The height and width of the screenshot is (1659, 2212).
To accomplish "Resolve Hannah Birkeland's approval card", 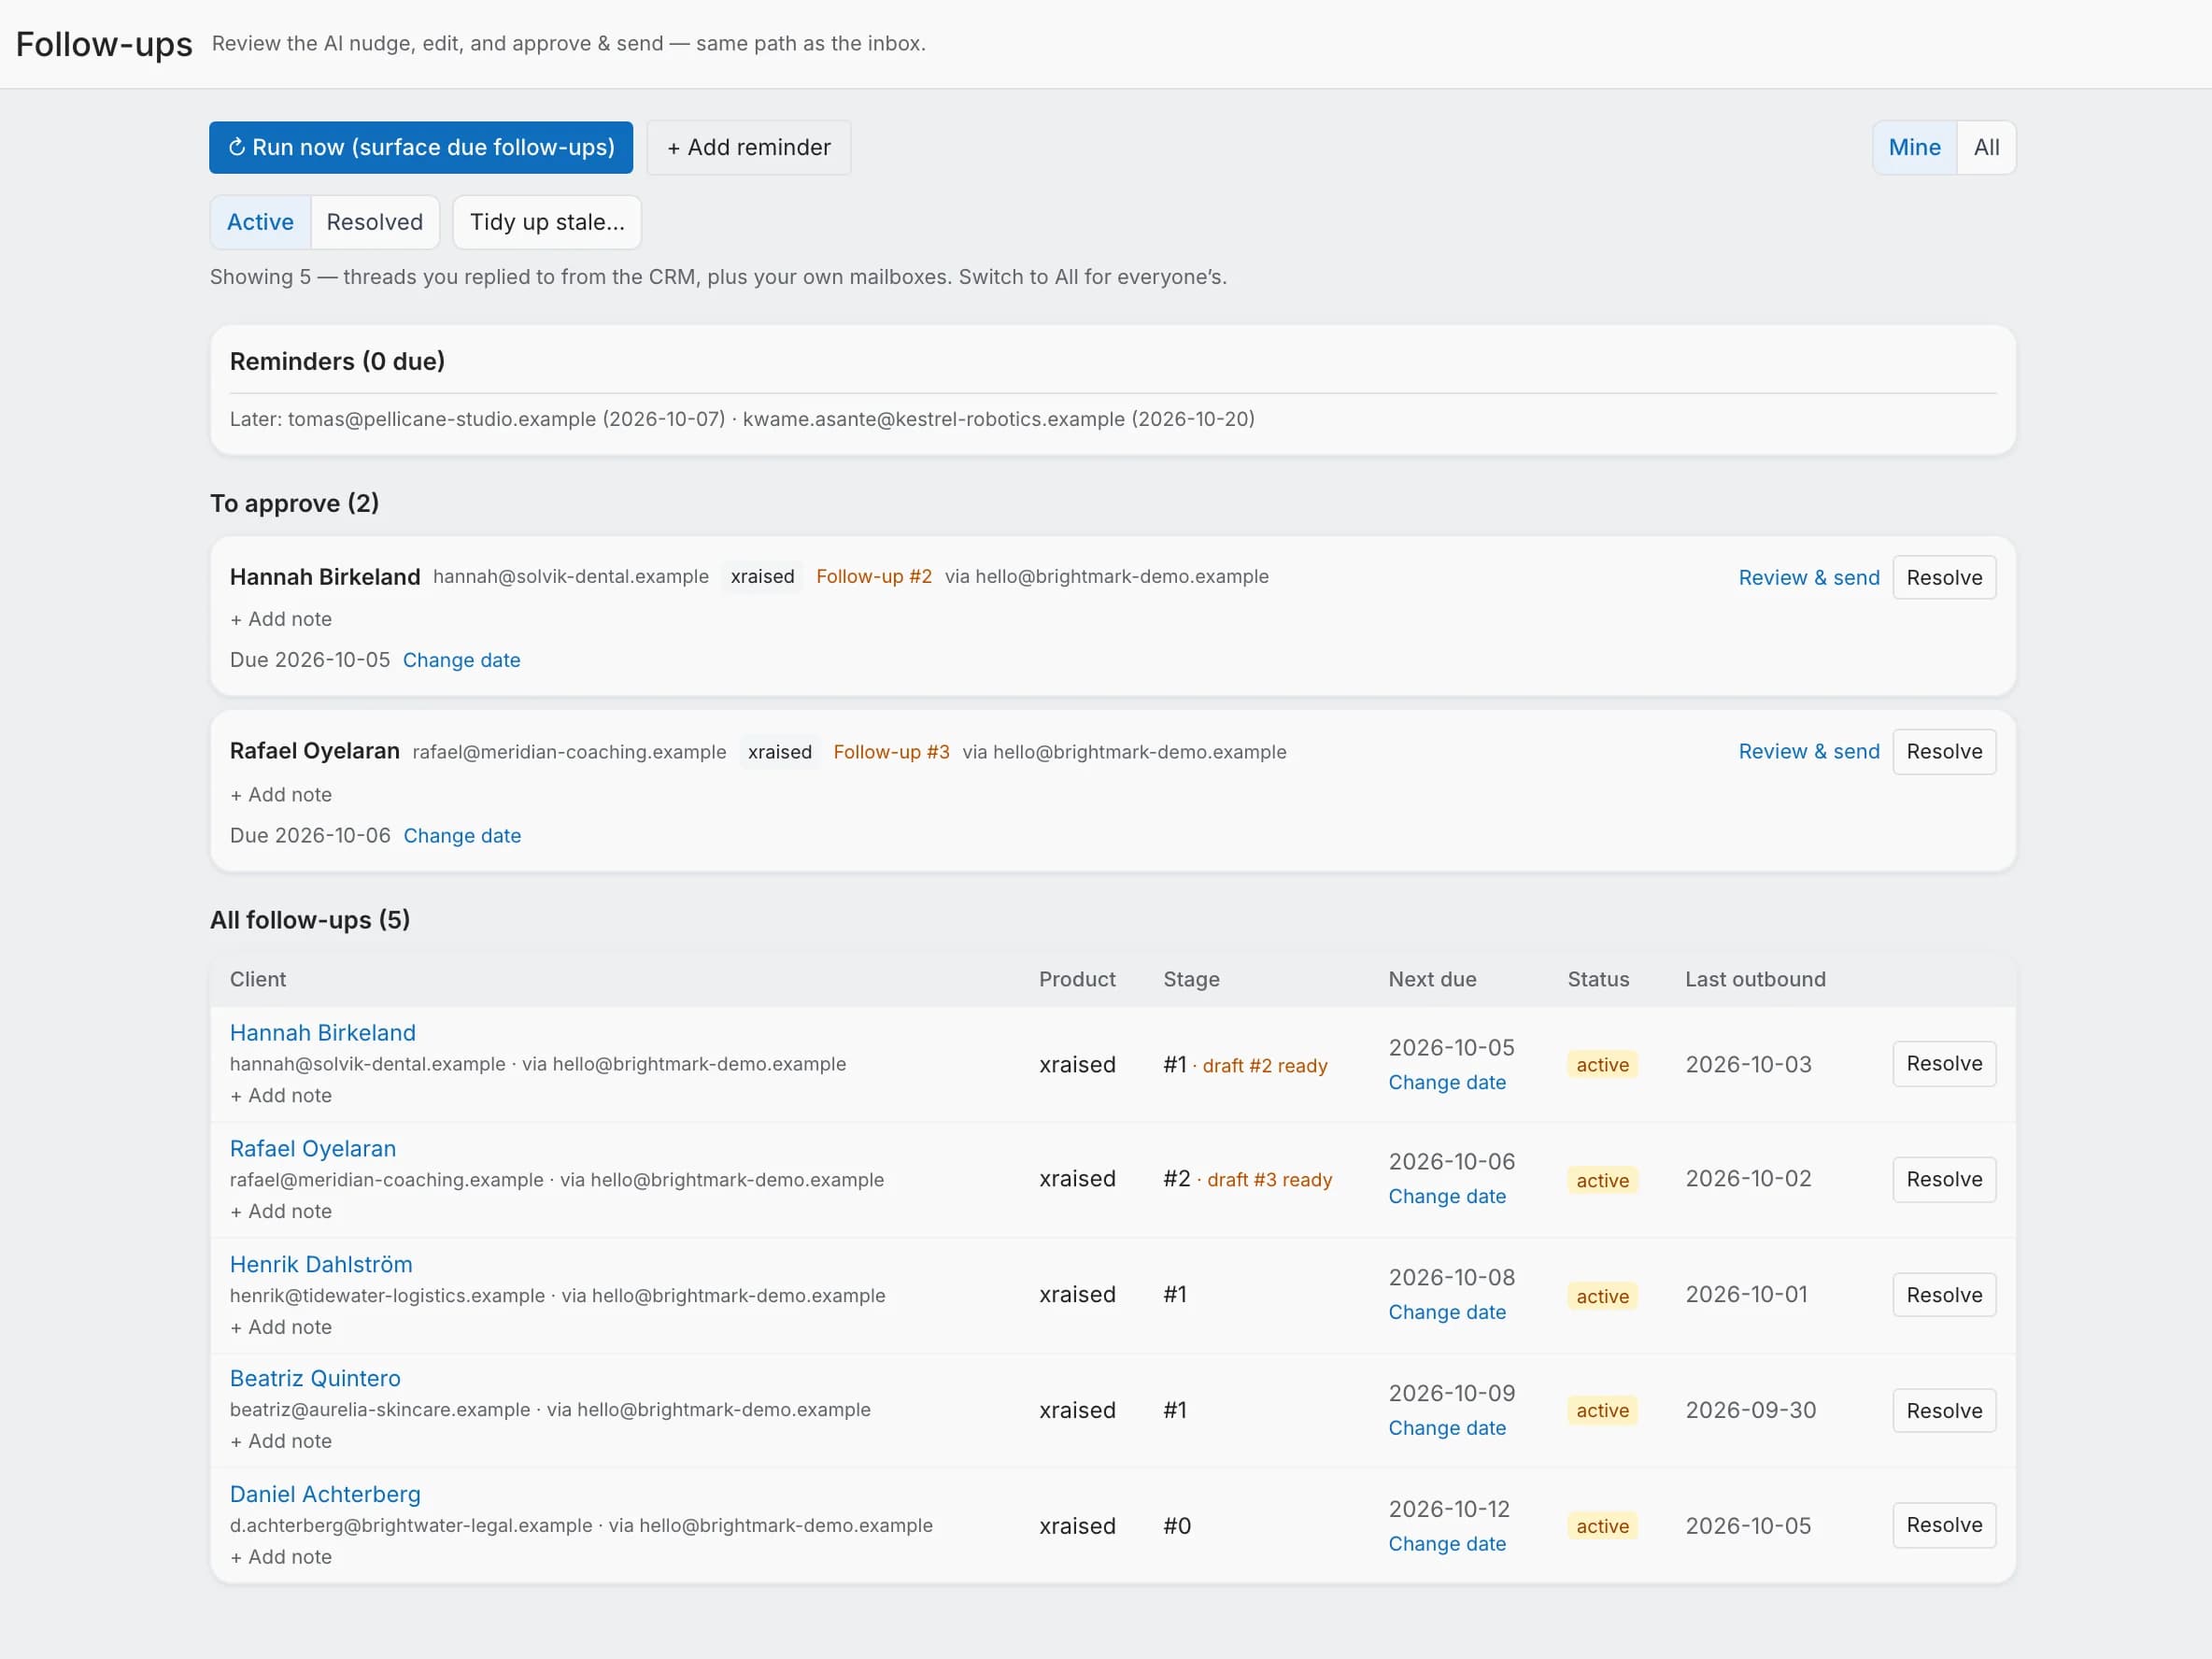I will coord(1944,577).
